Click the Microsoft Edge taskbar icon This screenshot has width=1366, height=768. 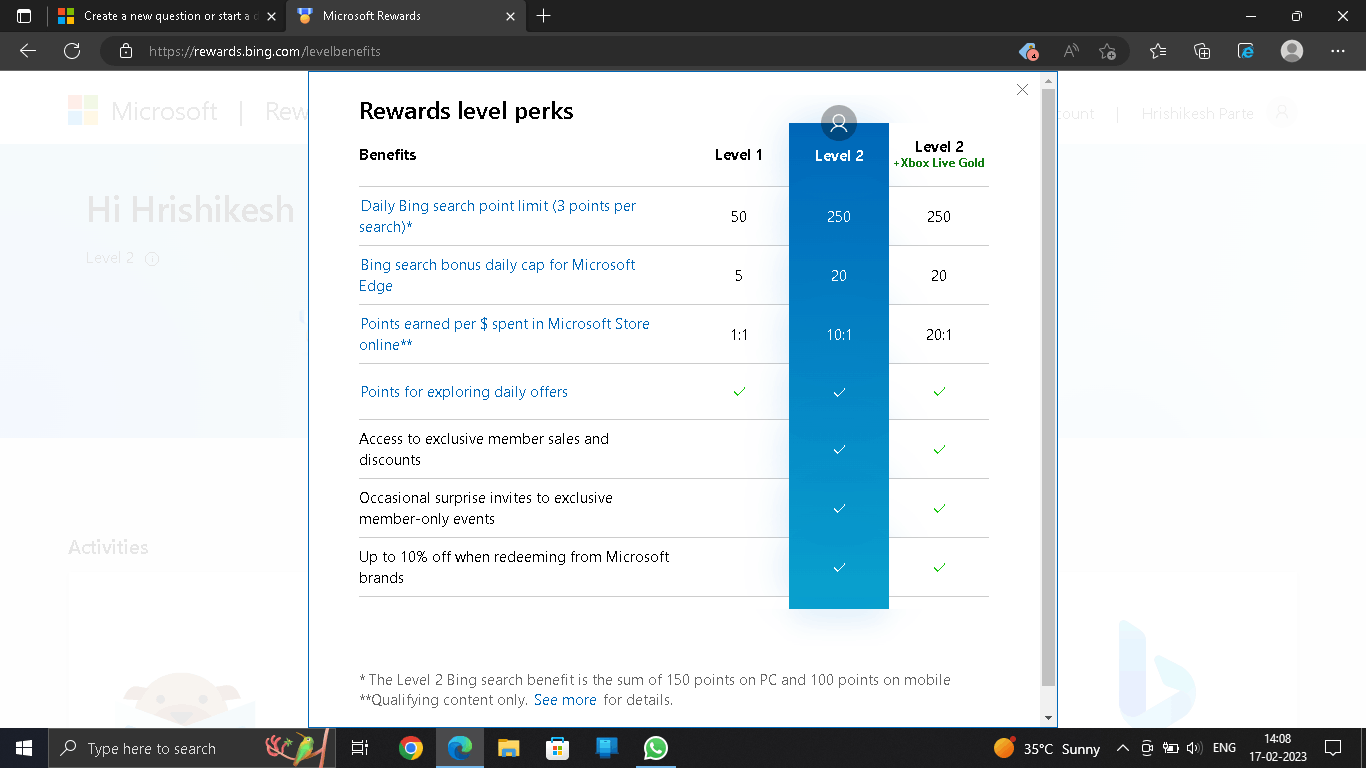tap(459, 748)
